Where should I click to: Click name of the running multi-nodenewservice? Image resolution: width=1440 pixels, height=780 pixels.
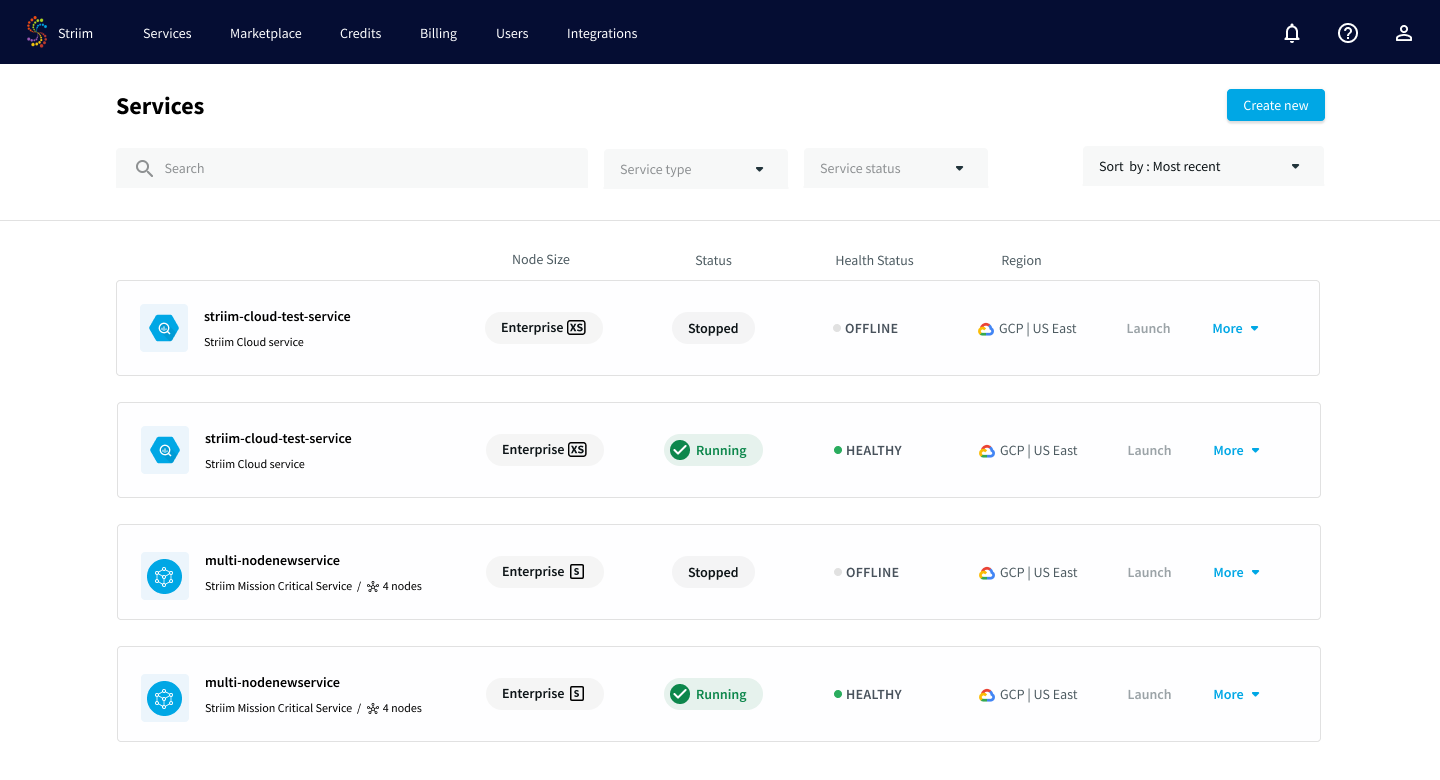coord(272,682)
